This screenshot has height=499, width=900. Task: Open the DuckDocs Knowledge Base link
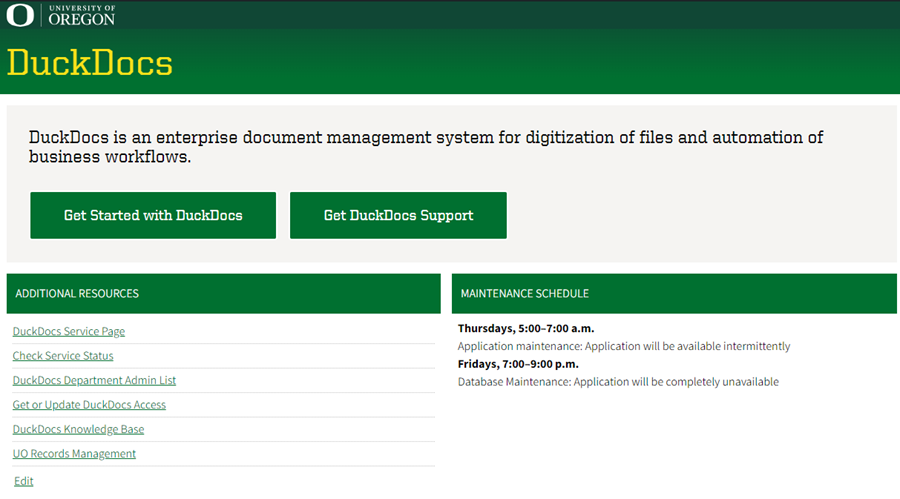[x=79, y=430]
